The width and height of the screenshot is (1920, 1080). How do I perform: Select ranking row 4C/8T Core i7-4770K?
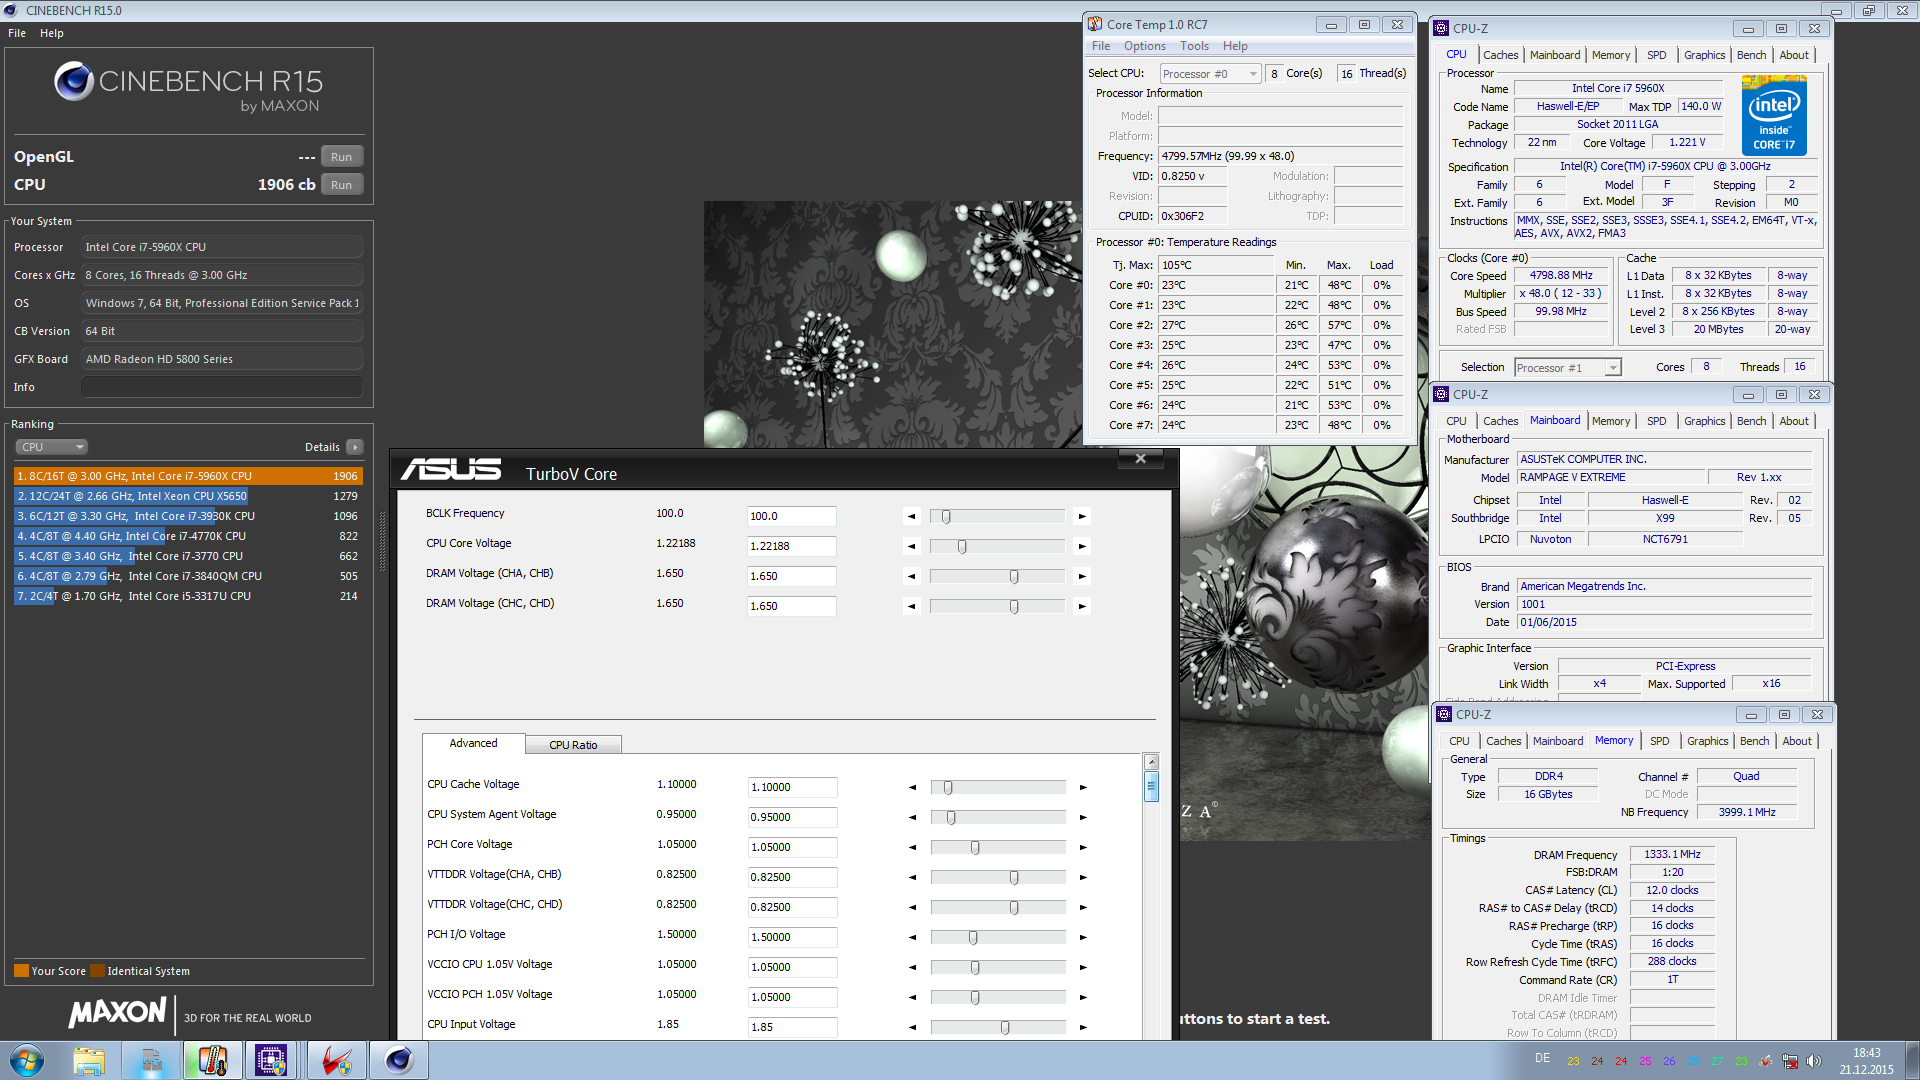[x=188, y=536]
